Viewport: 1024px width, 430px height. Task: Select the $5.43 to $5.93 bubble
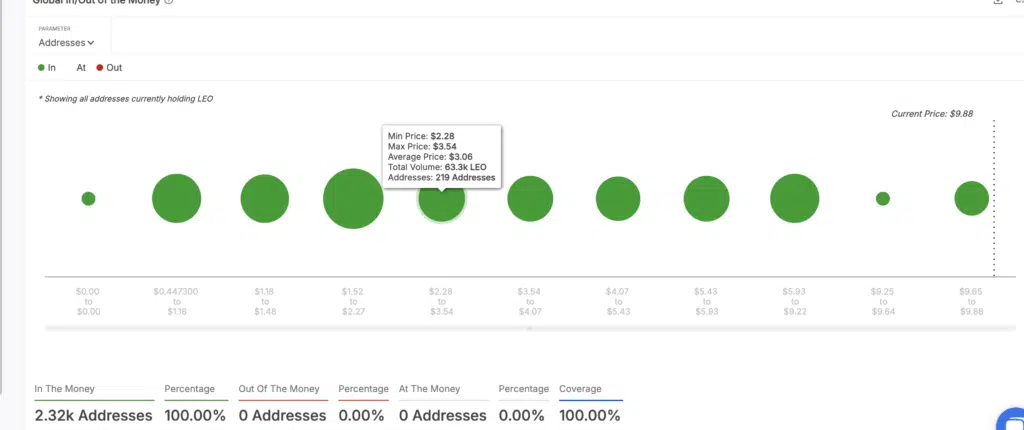(707, 199)
